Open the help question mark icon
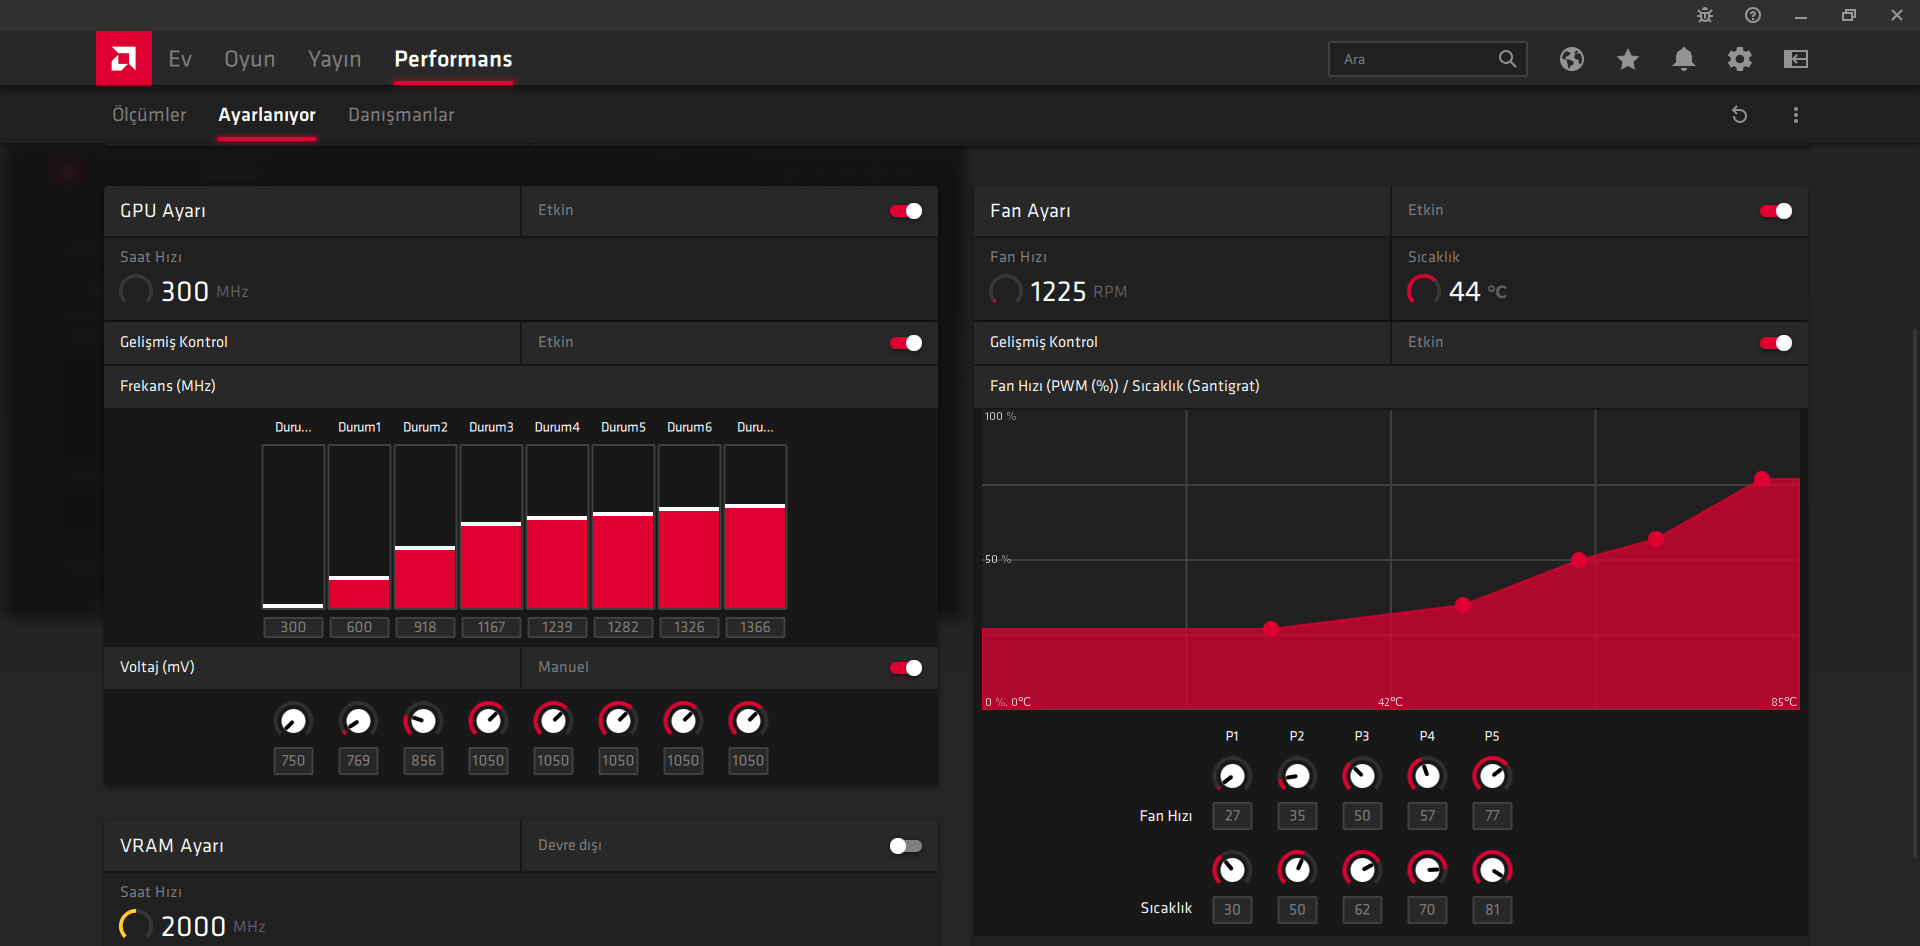Image resolution: width=1920 pixels, height=946 pixels. pos(1753,15)
